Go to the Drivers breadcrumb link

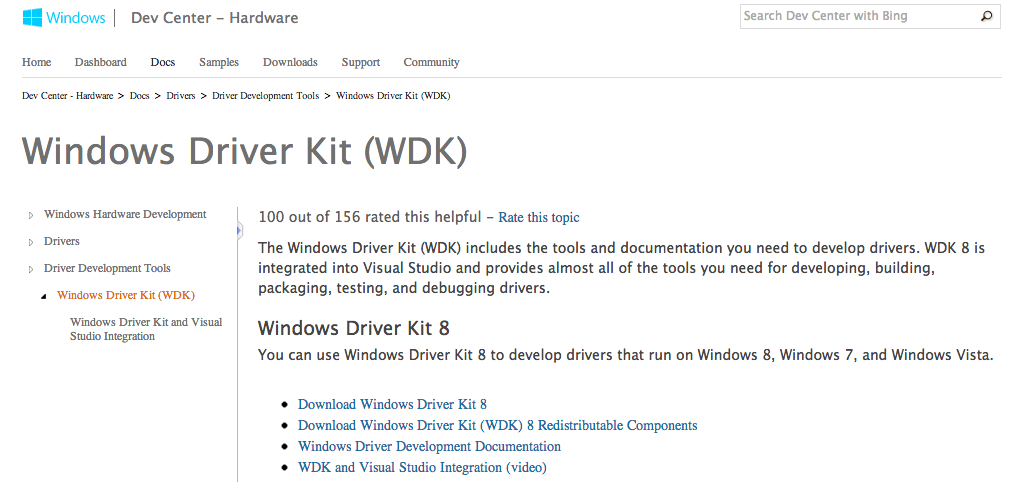click(181, 96)
